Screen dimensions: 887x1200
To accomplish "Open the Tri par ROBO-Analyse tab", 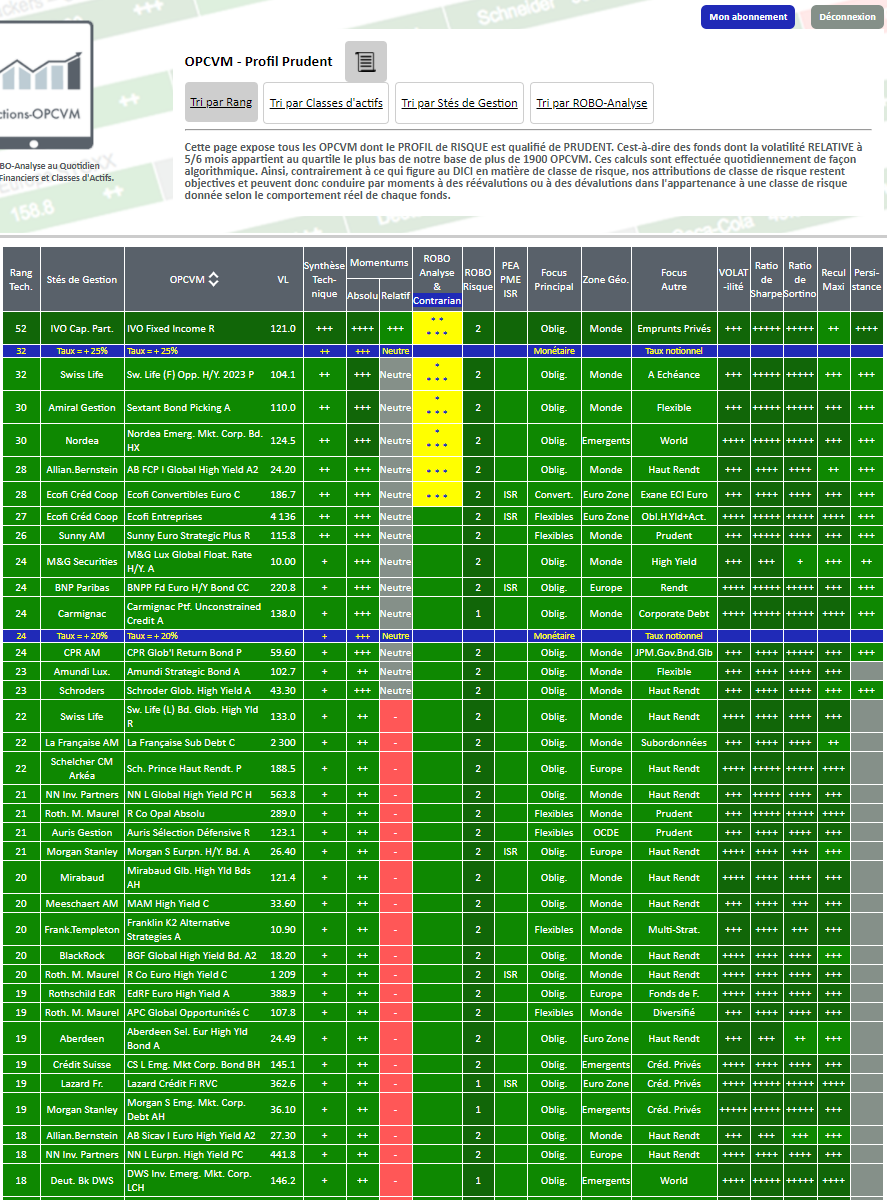I will pos(592,103).
